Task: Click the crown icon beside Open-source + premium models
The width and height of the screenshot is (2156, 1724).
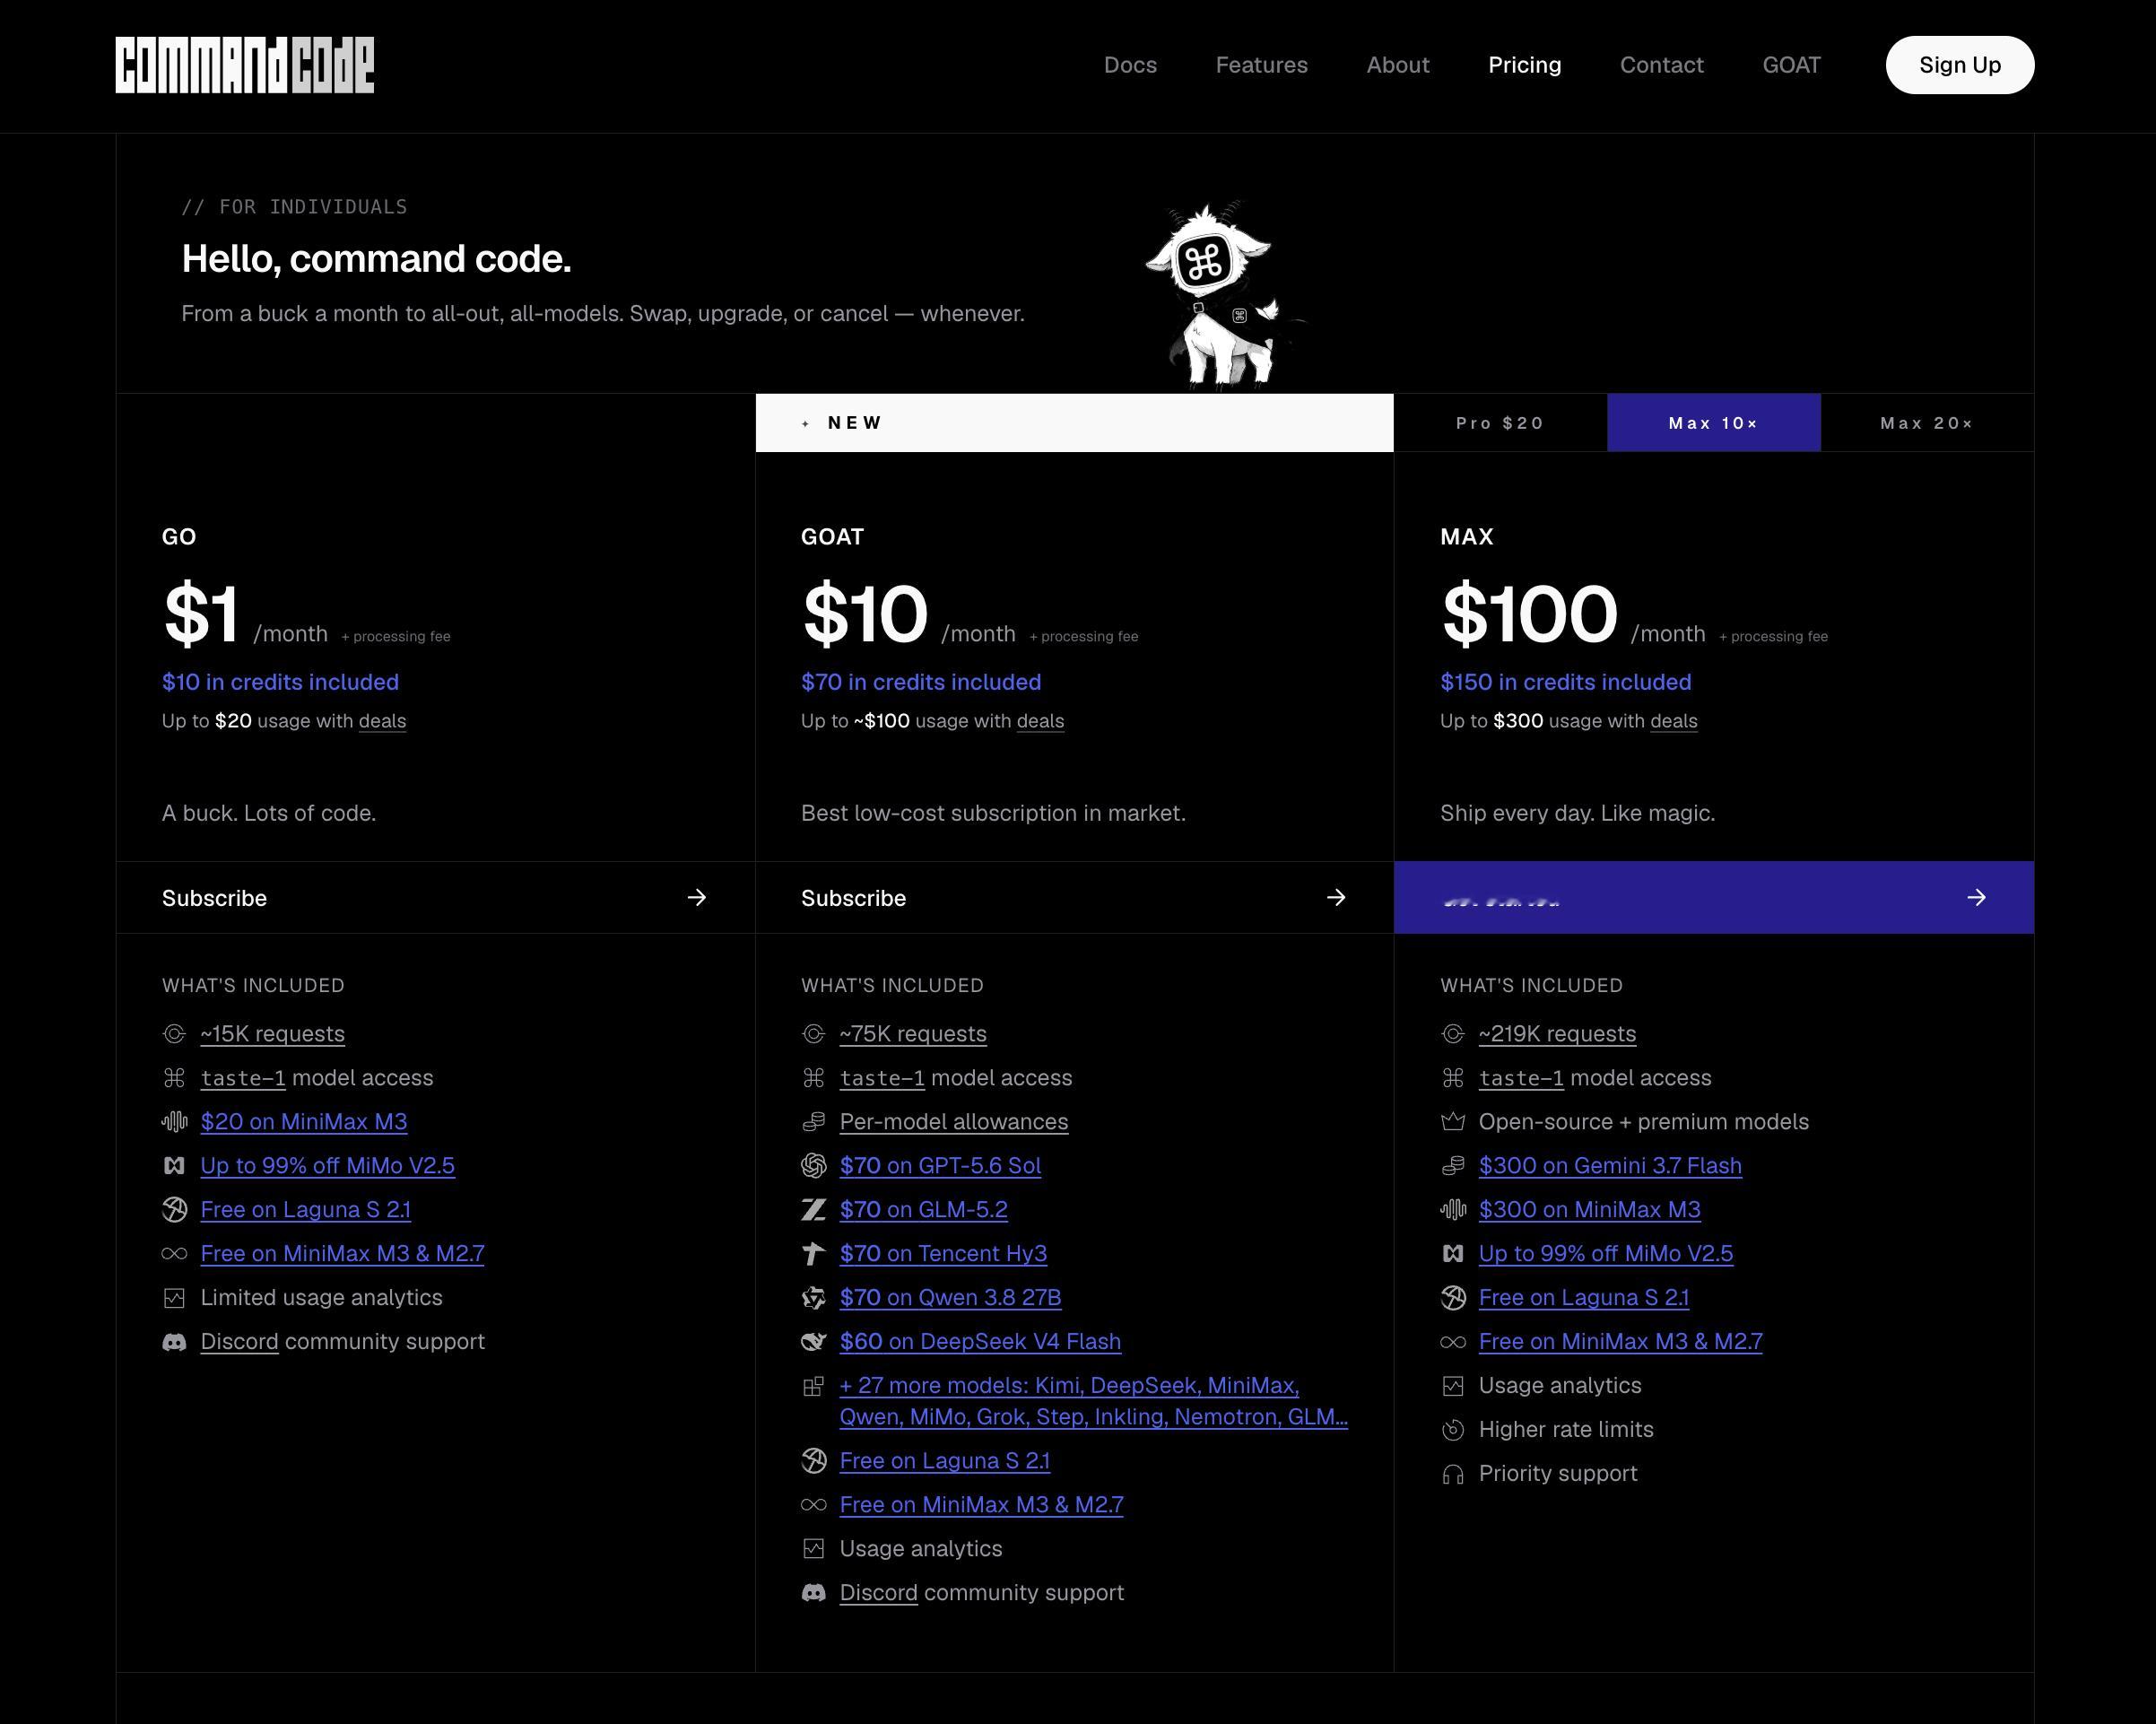Action: pos(1453,1122)
